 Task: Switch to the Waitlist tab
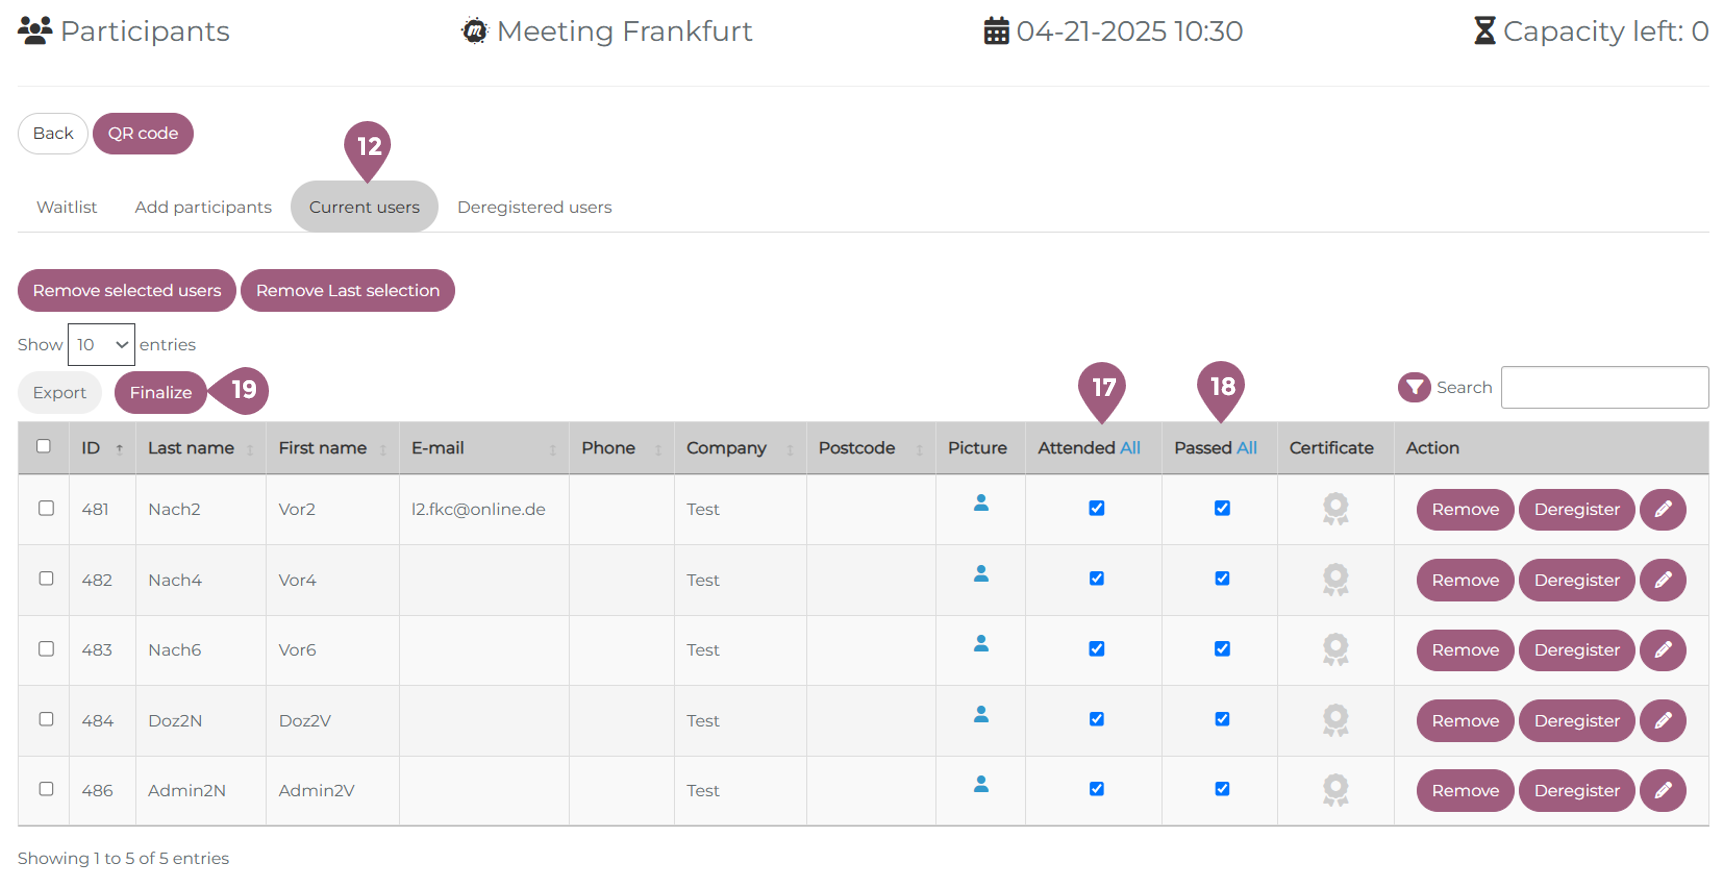pyautogui.click(x=67, y=207)
